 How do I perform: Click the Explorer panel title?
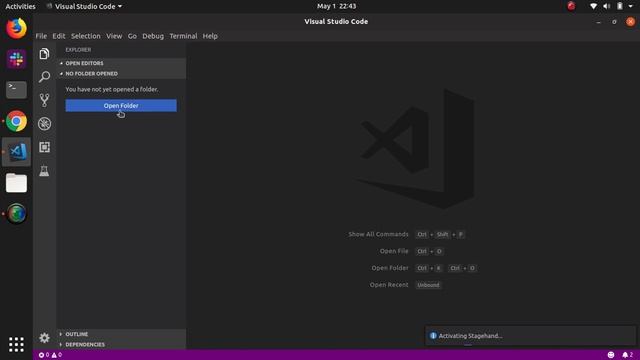[x=78, y=50]
